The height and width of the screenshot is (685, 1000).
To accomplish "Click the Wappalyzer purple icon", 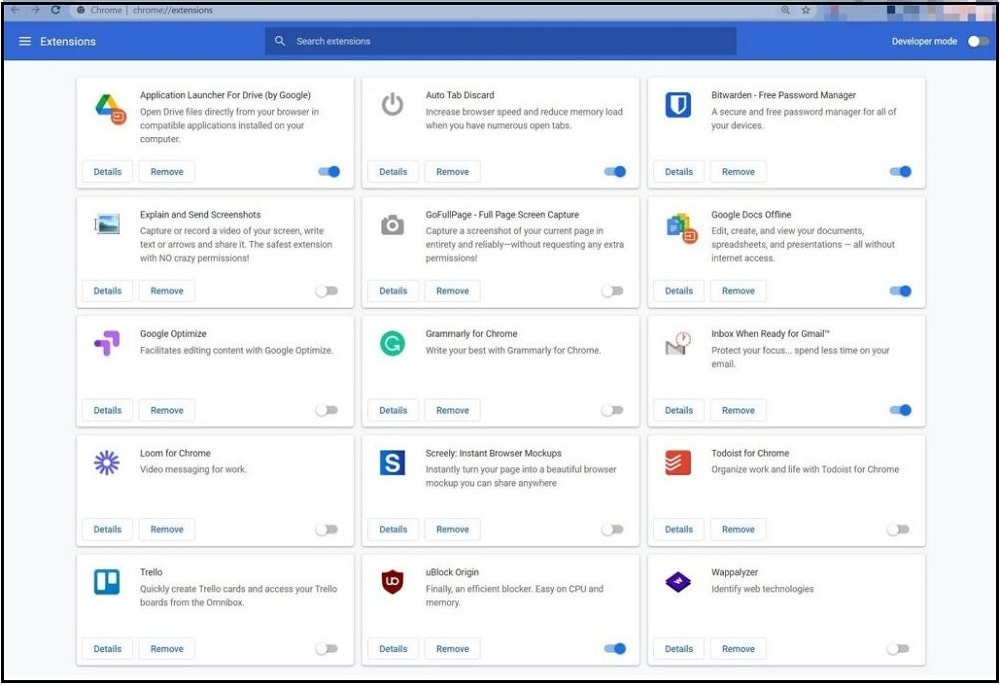I will pyautogui.click(x=678, y=582).
